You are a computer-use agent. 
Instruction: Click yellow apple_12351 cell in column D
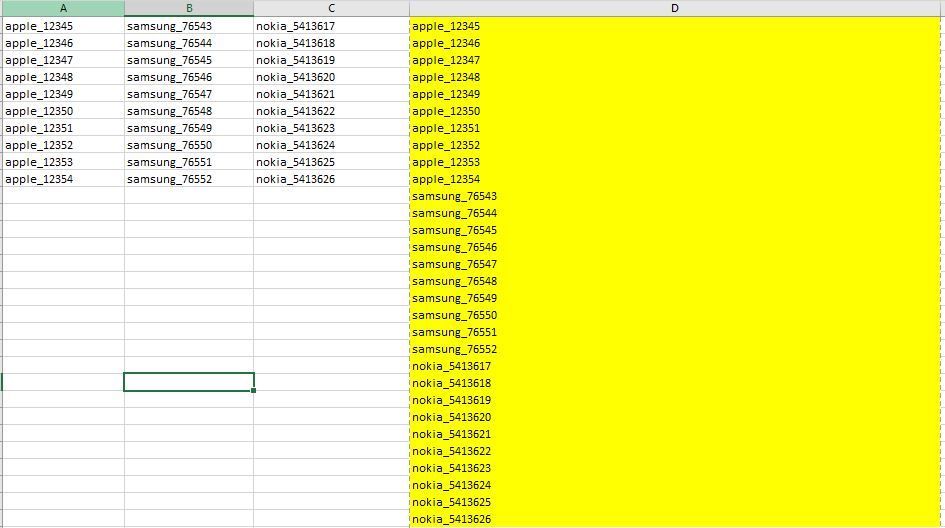click(x=675, y=128)
